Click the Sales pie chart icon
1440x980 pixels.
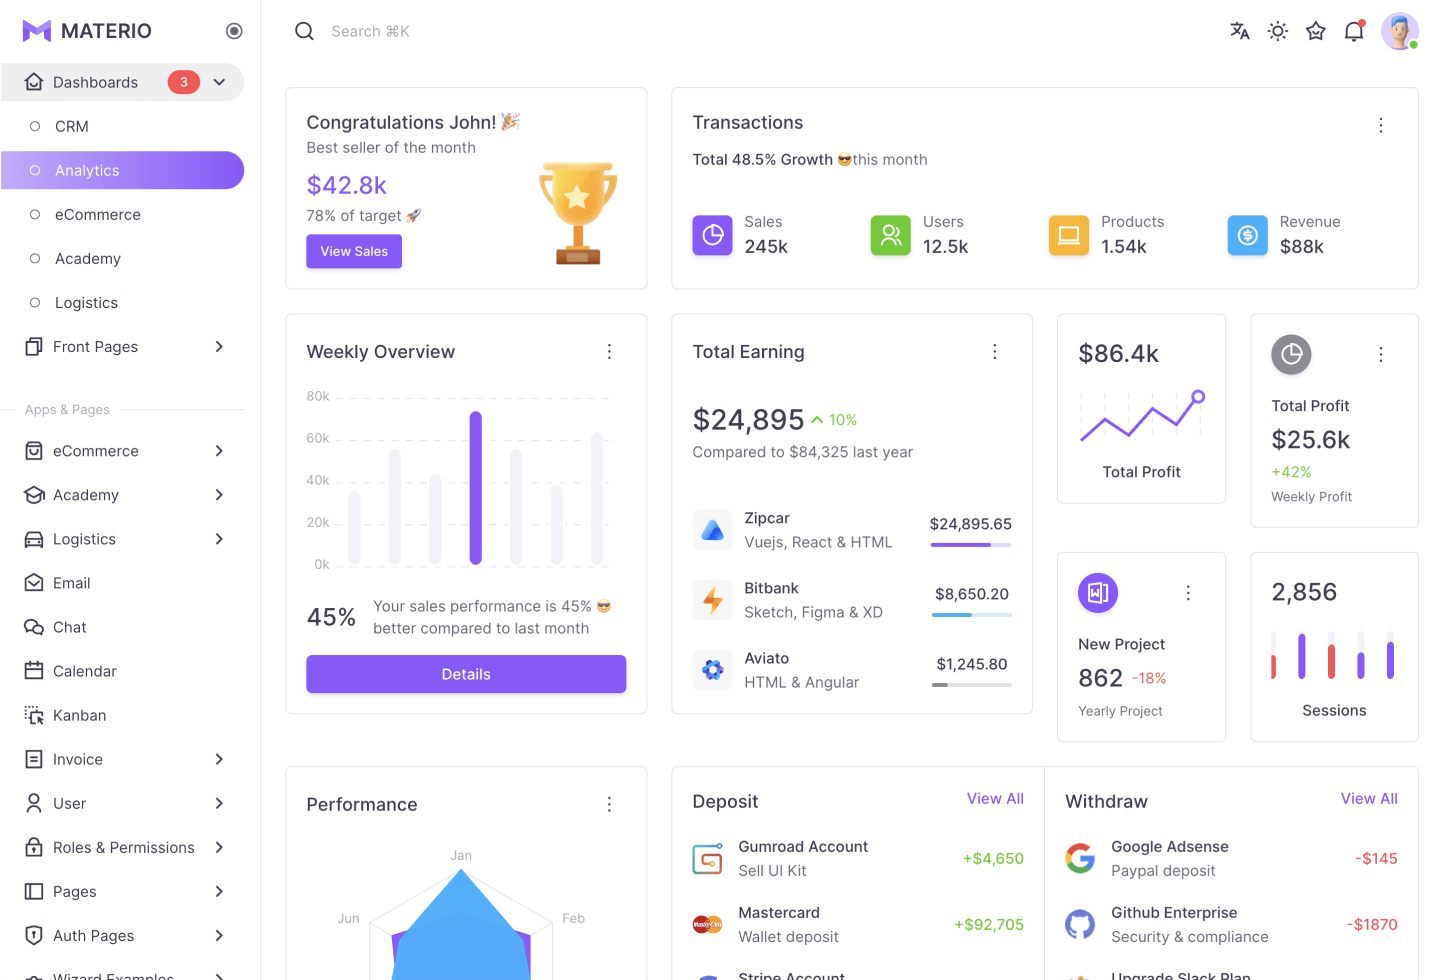(x=713, y=235)
